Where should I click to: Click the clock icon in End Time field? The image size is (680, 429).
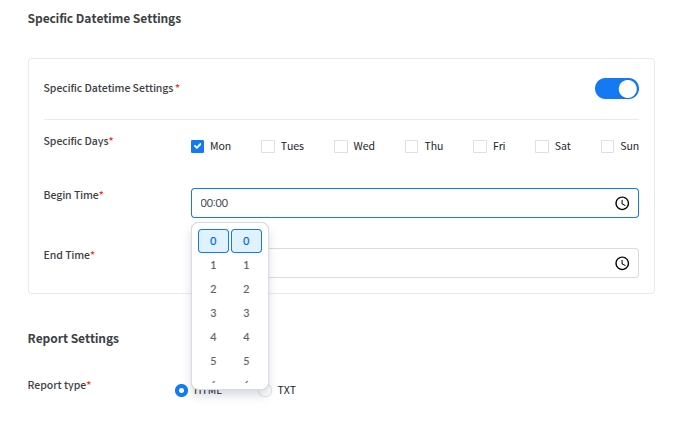tap(621, 263)
